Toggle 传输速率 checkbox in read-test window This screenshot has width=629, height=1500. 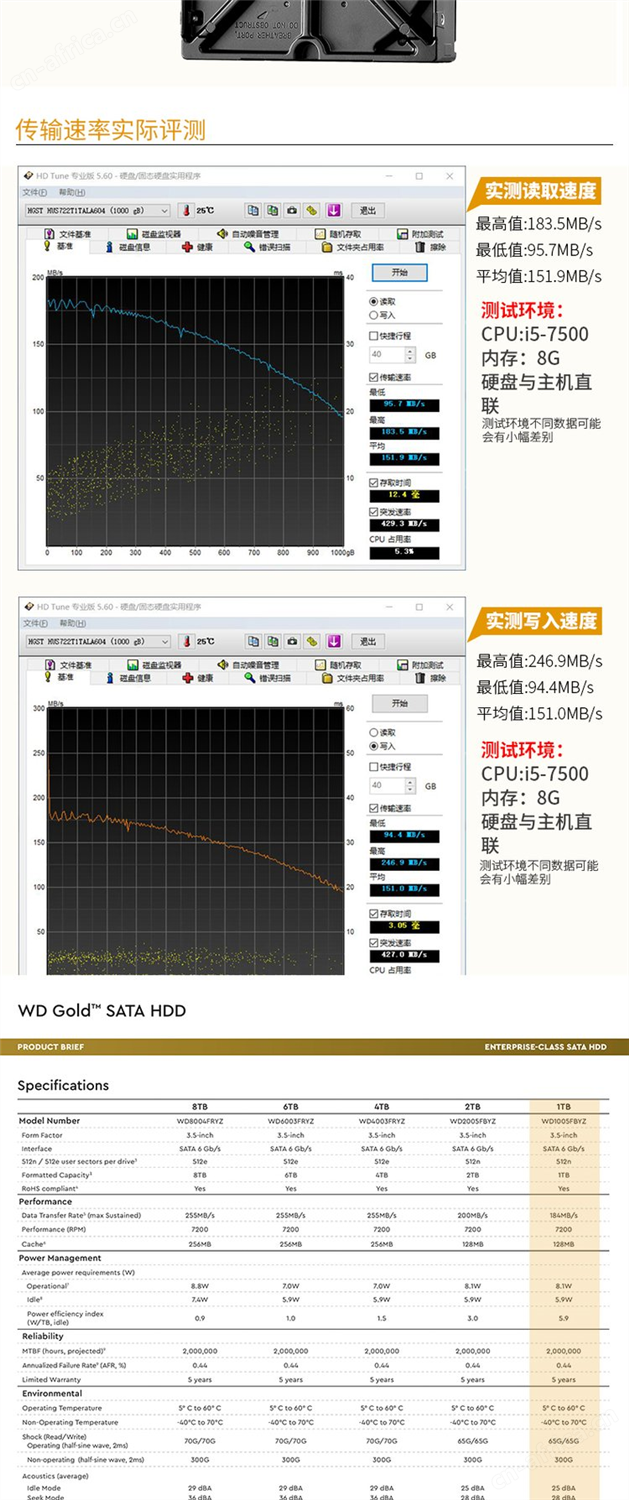(x=374, y=377)
